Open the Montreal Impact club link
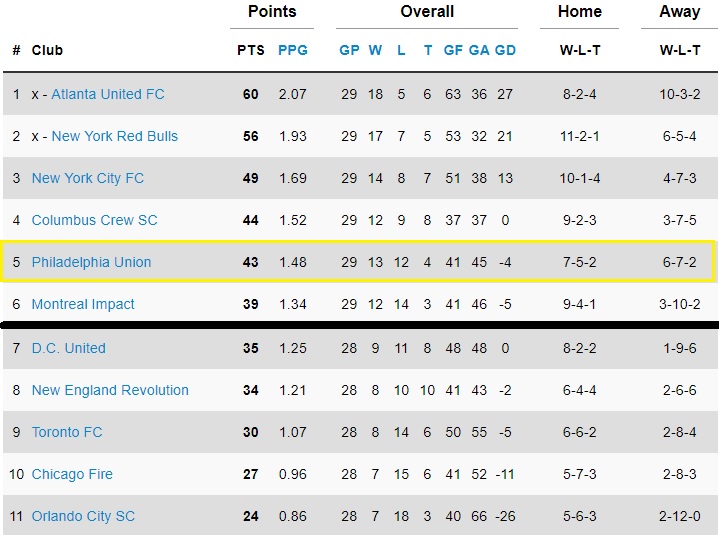The width and height of the screenshot is (719, 535). click(x=83, y=304)
